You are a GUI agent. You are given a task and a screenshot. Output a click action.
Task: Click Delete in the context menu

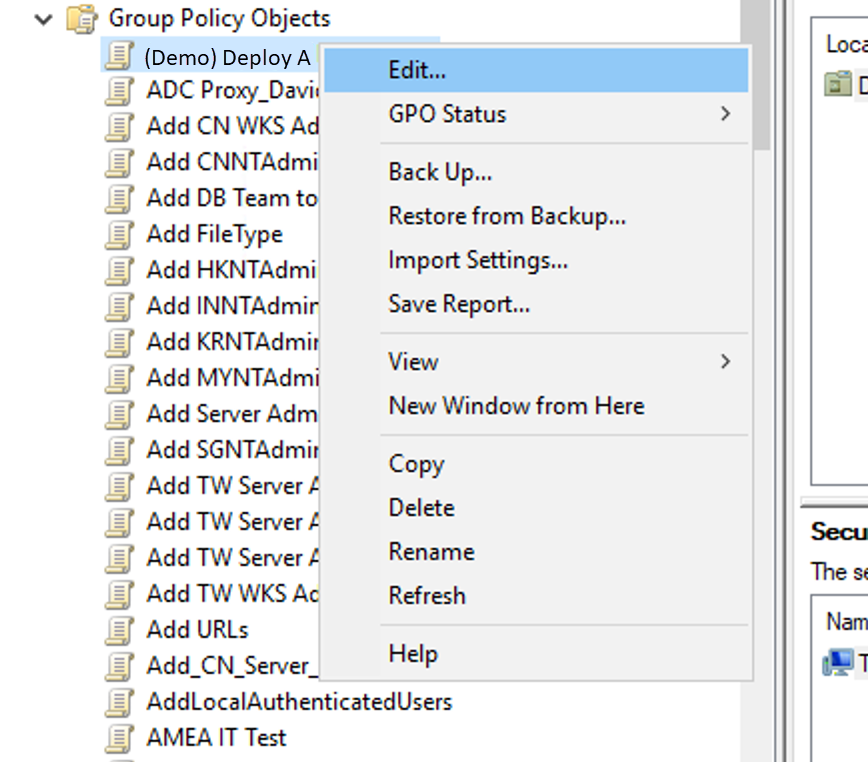[x=421, y=508]
